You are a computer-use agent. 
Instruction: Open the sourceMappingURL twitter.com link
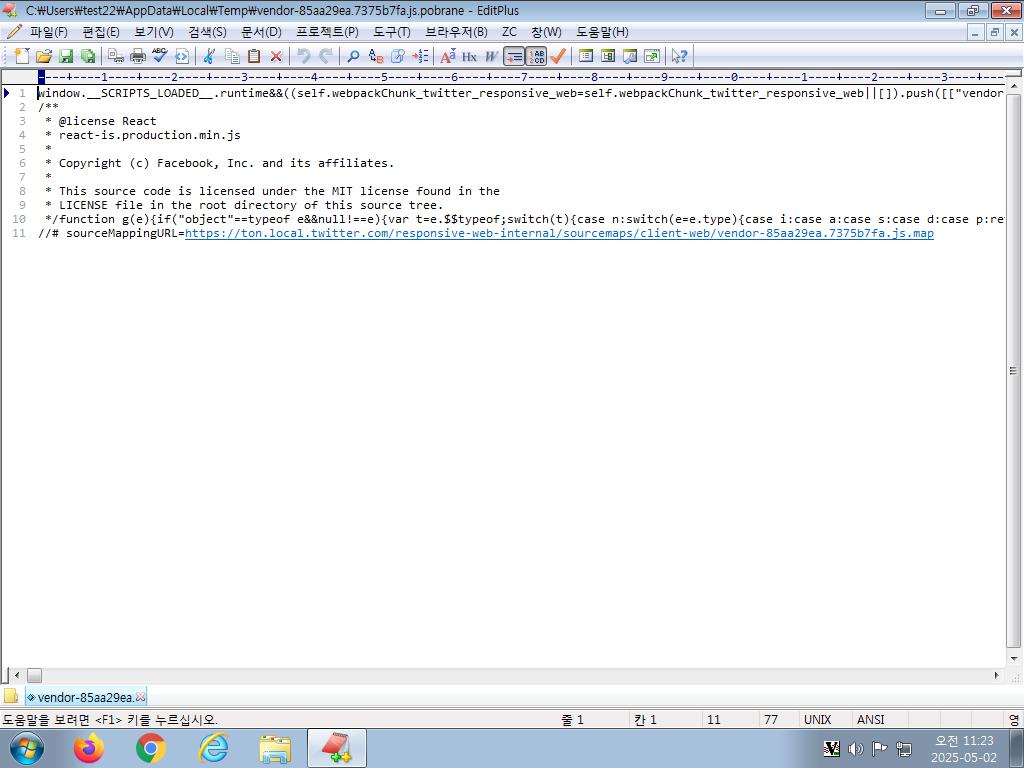coord(559,233)
